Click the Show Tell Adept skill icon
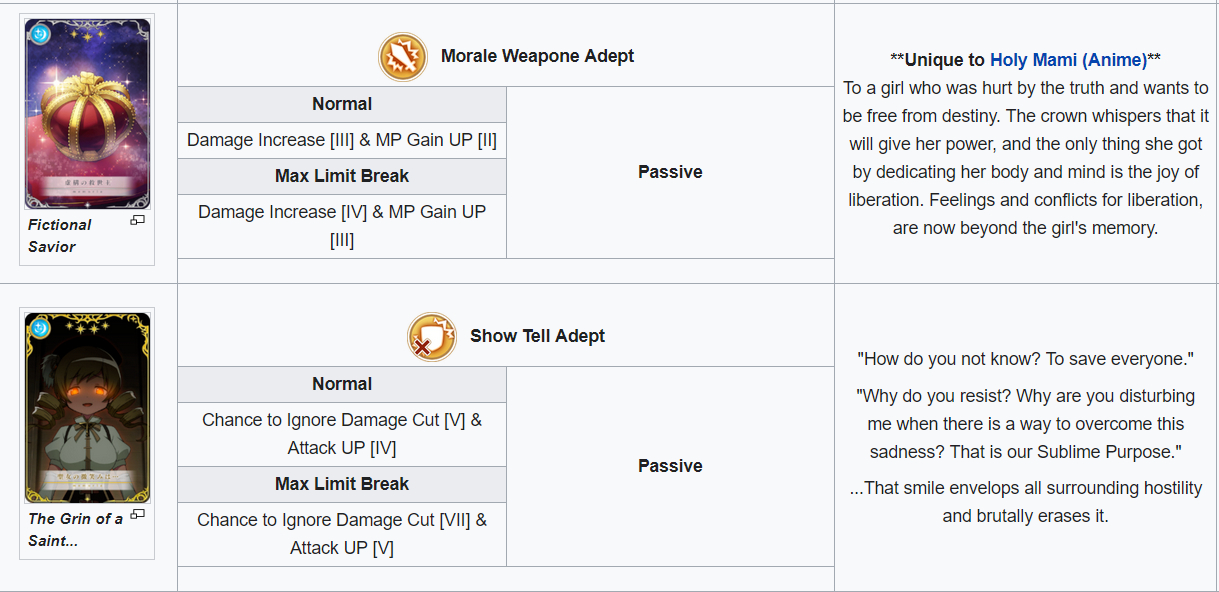Viewport: 1219px width, 592px height. [x=432, y=337]
